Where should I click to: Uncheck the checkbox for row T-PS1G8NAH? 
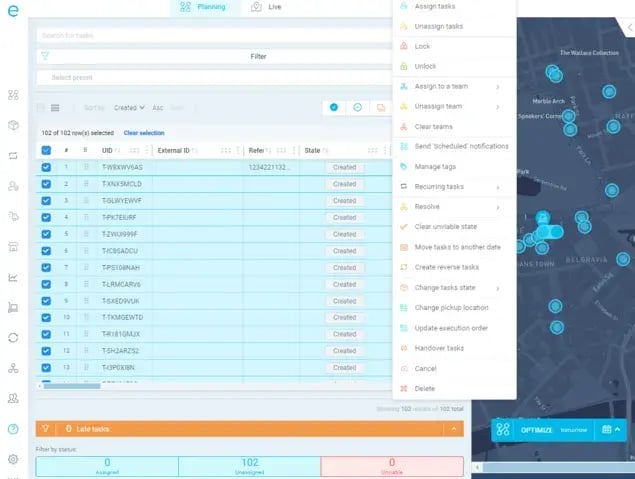[x=46, y=267]
